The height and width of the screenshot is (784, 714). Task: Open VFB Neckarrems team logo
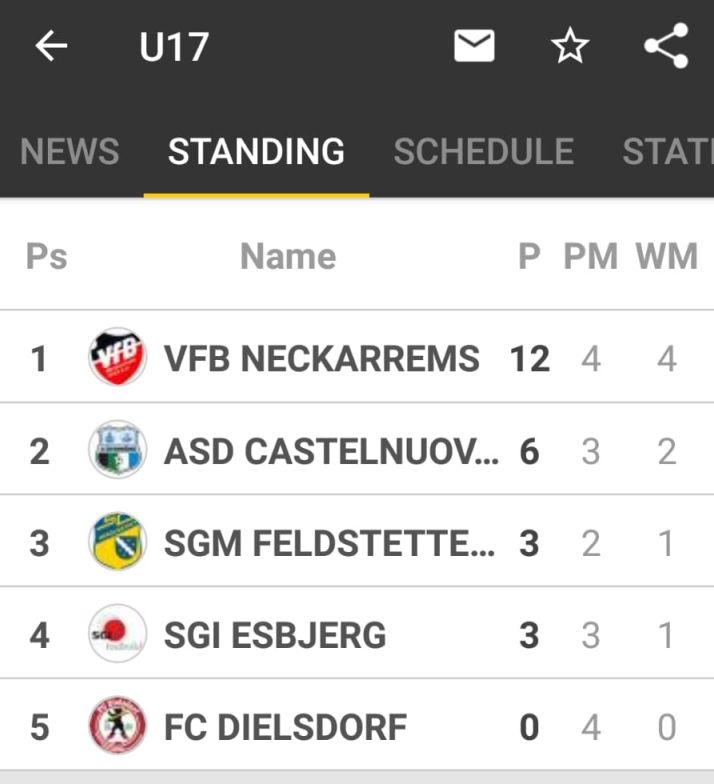[x=117, y=358]
